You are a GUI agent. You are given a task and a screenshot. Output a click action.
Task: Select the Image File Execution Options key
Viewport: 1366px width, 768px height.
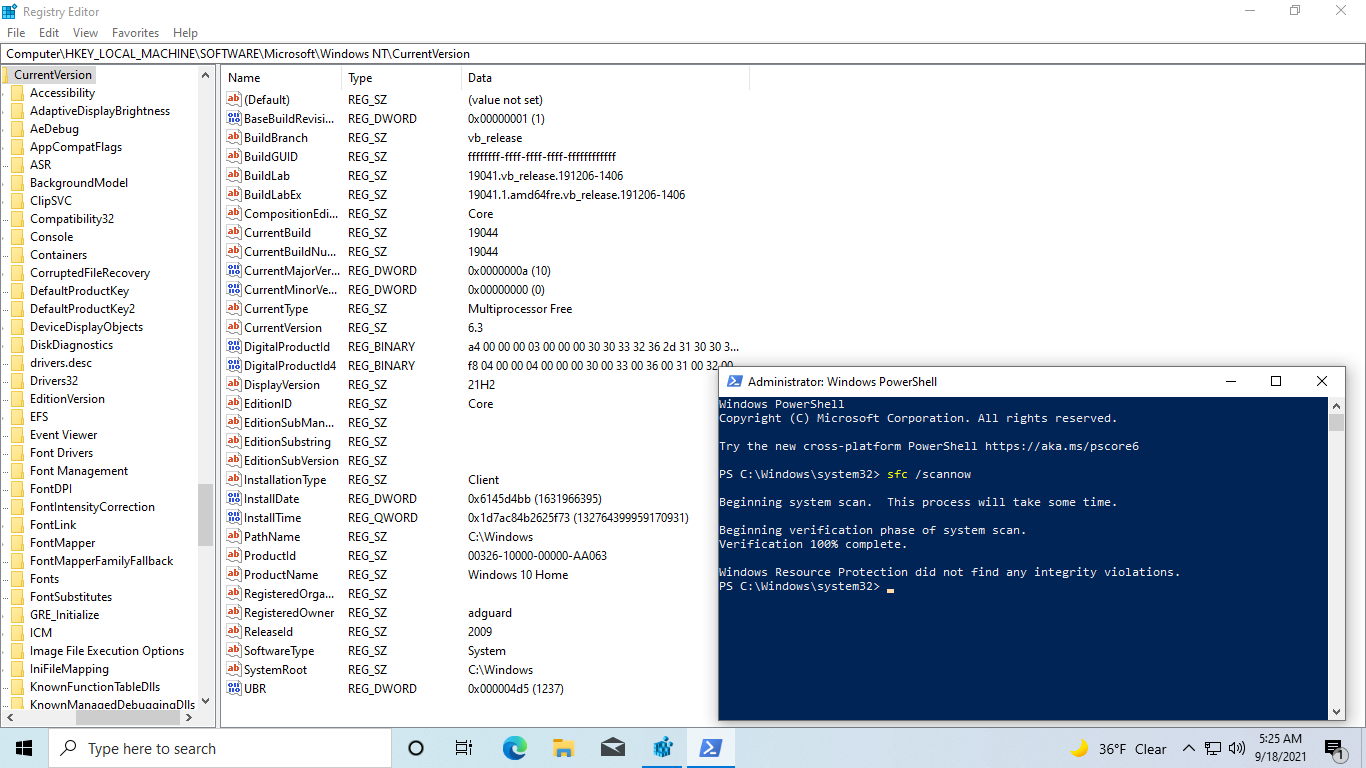(107, 651)
